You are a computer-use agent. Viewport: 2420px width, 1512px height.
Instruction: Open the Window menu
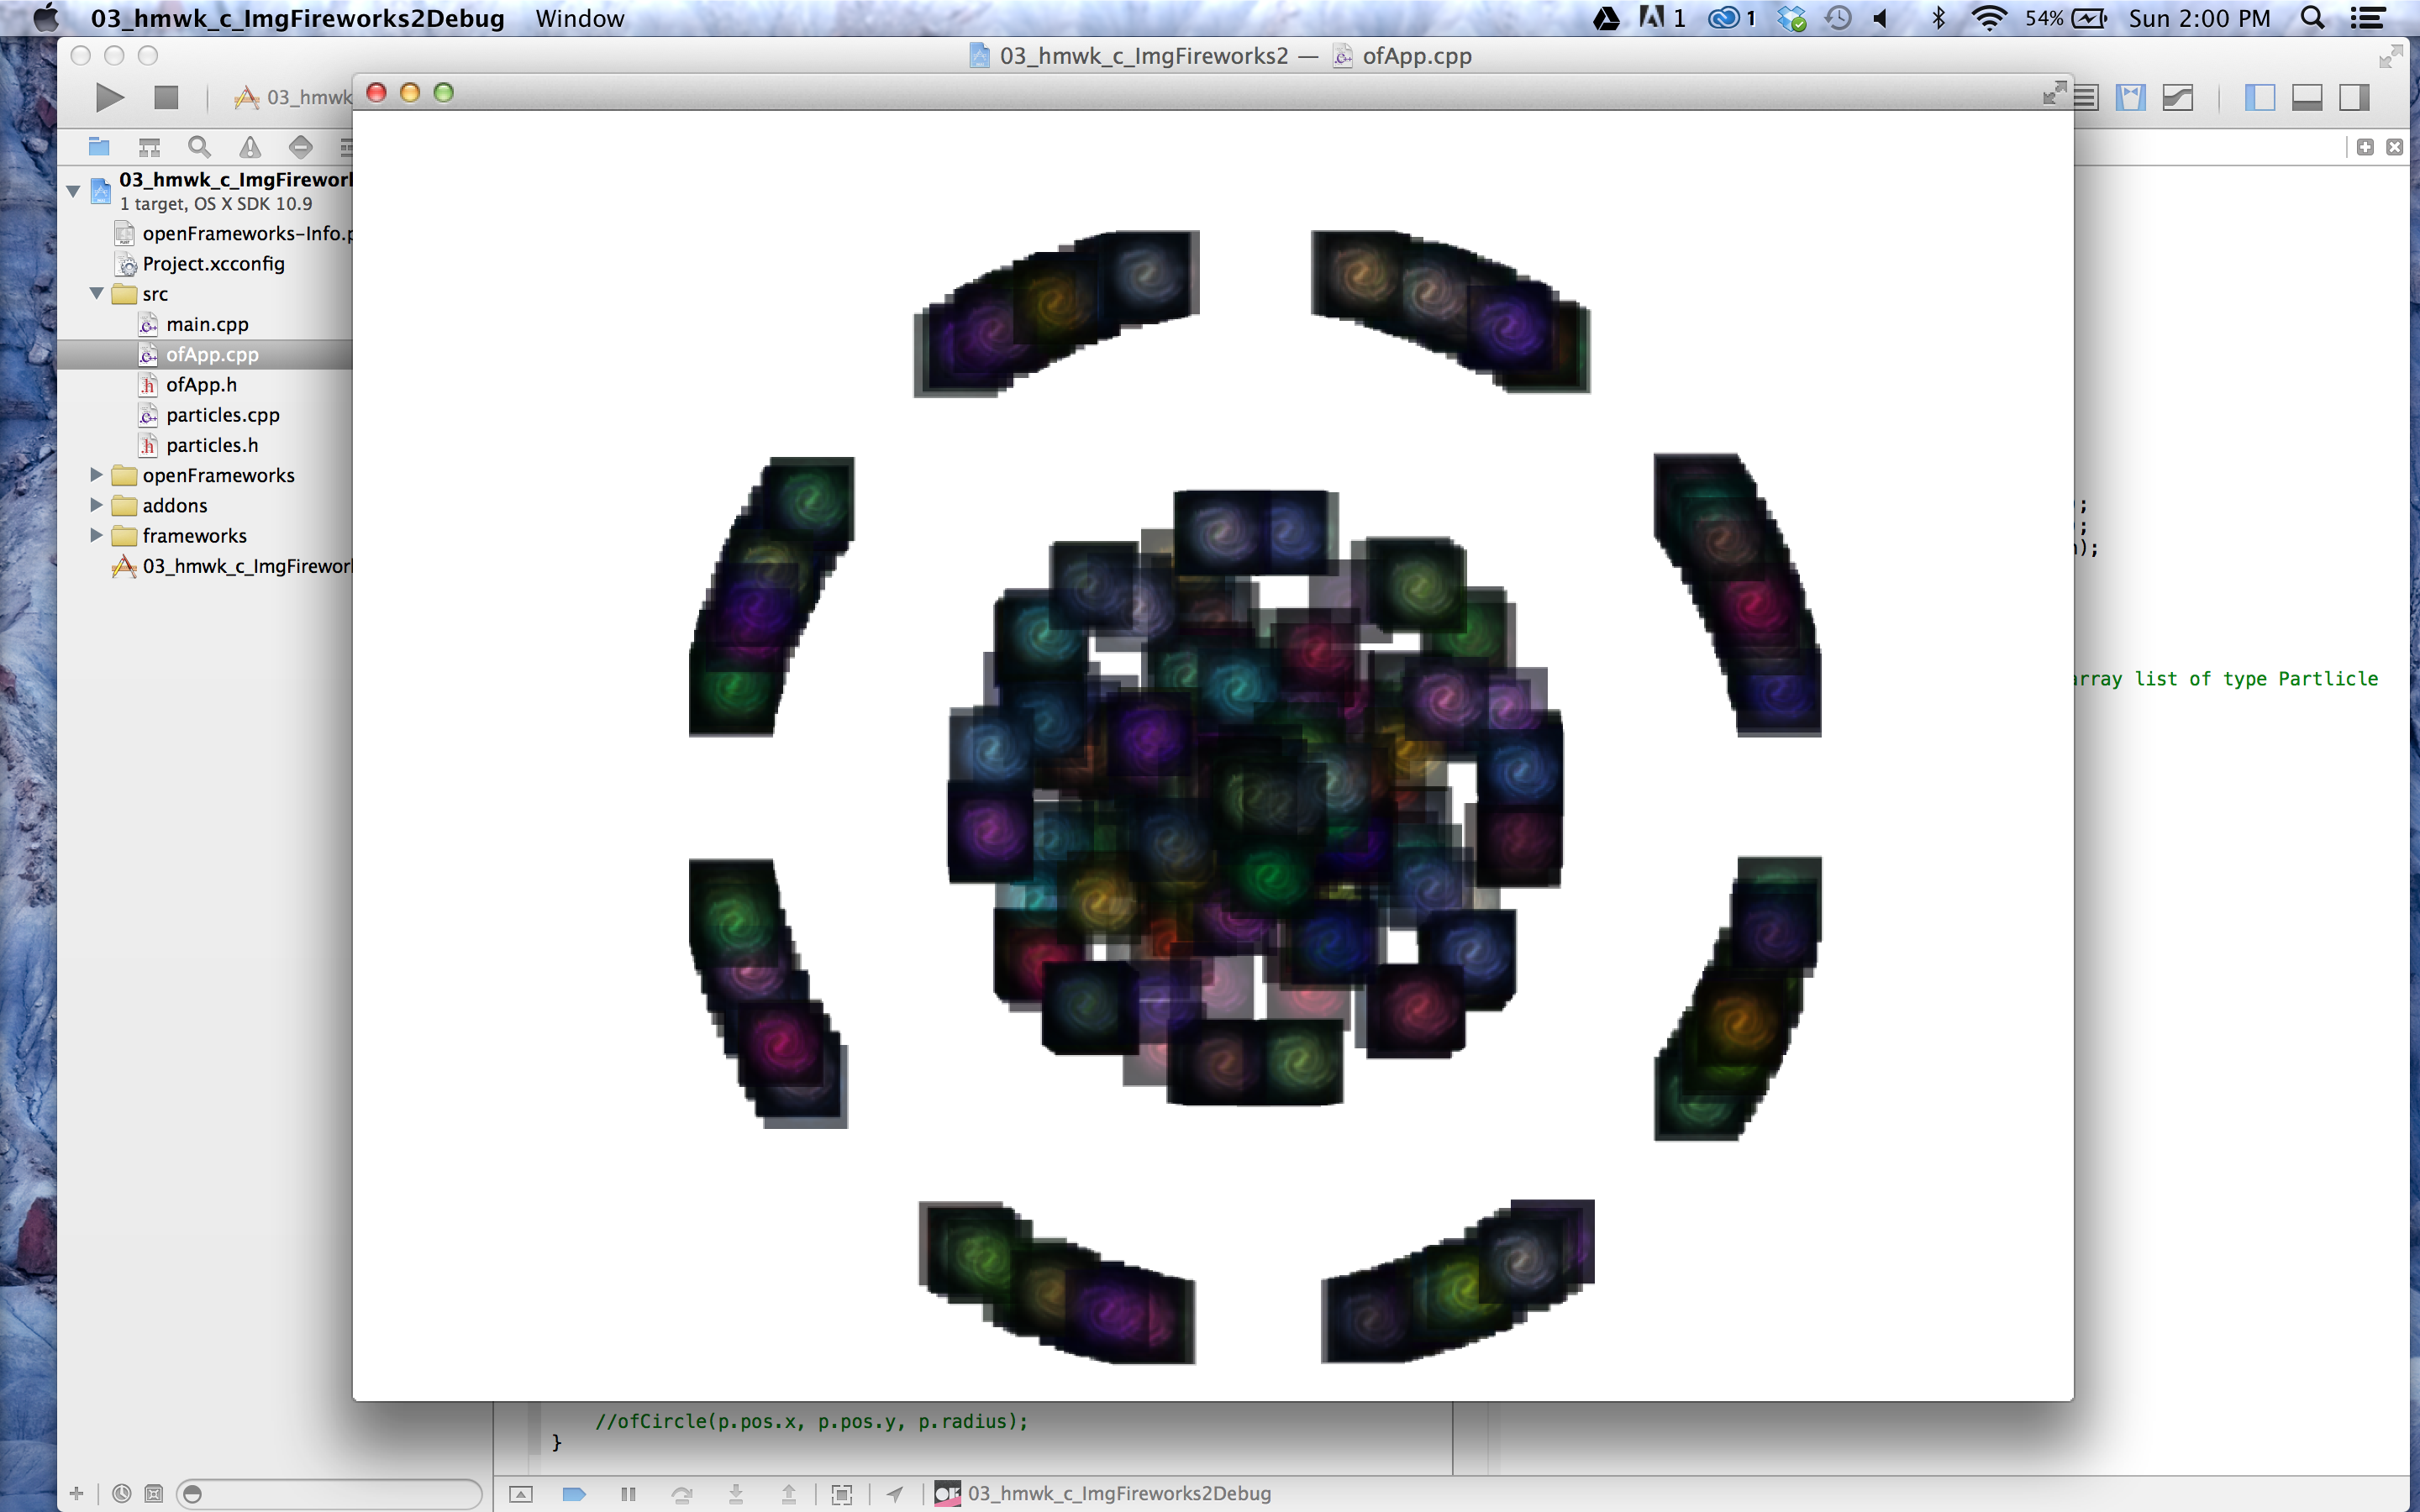click(x=579, y=18)
